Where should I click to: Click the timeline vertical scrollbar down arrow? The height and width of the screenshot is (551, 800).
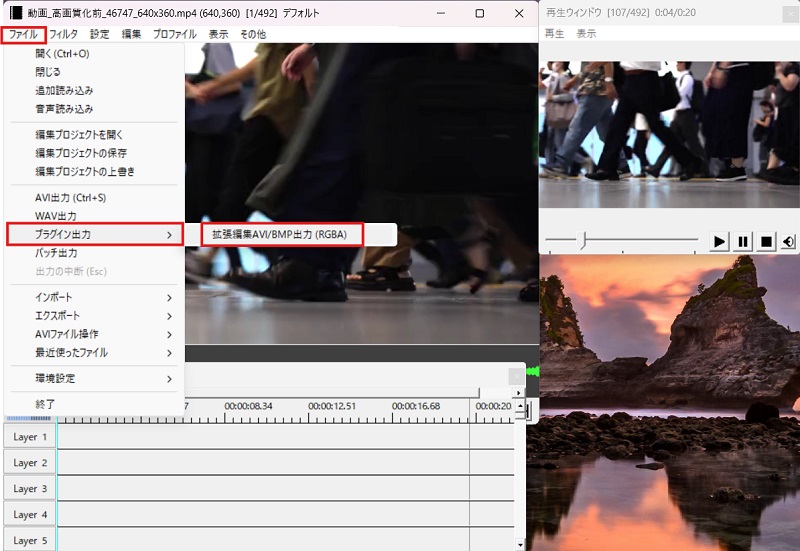click(518, 544)
